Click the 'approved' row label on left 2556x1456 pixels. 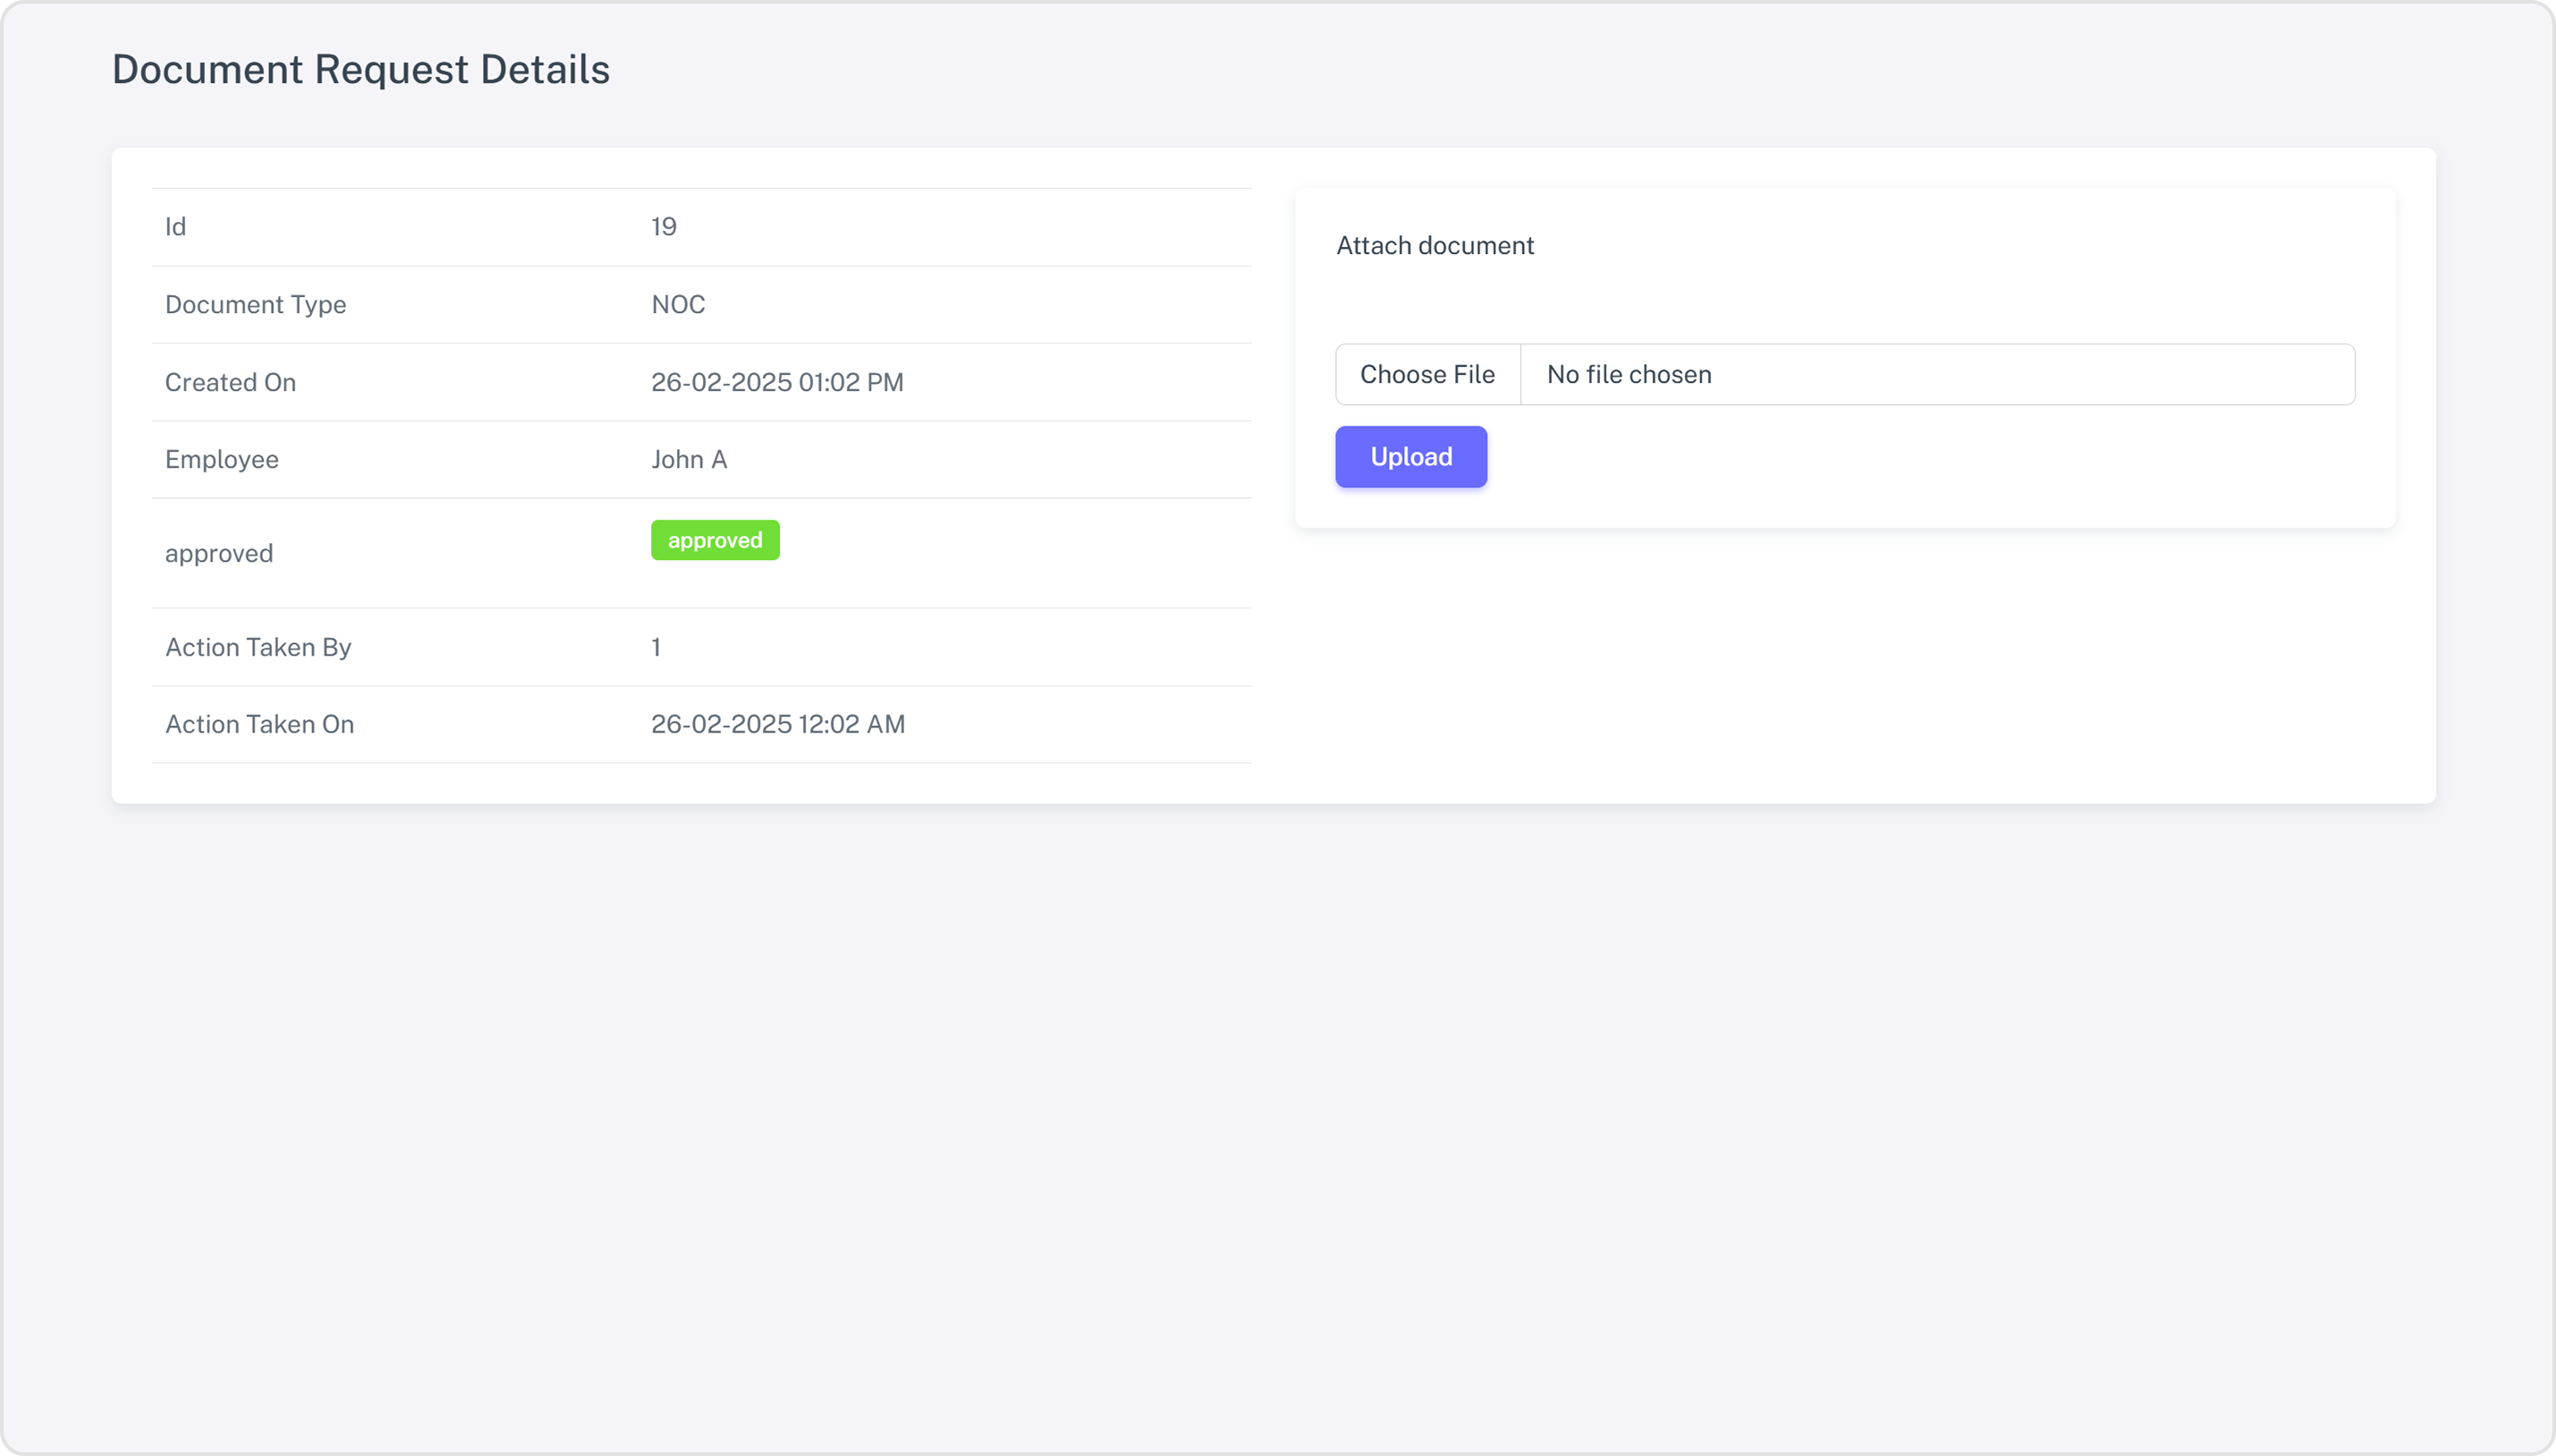[x=219, y=554]
